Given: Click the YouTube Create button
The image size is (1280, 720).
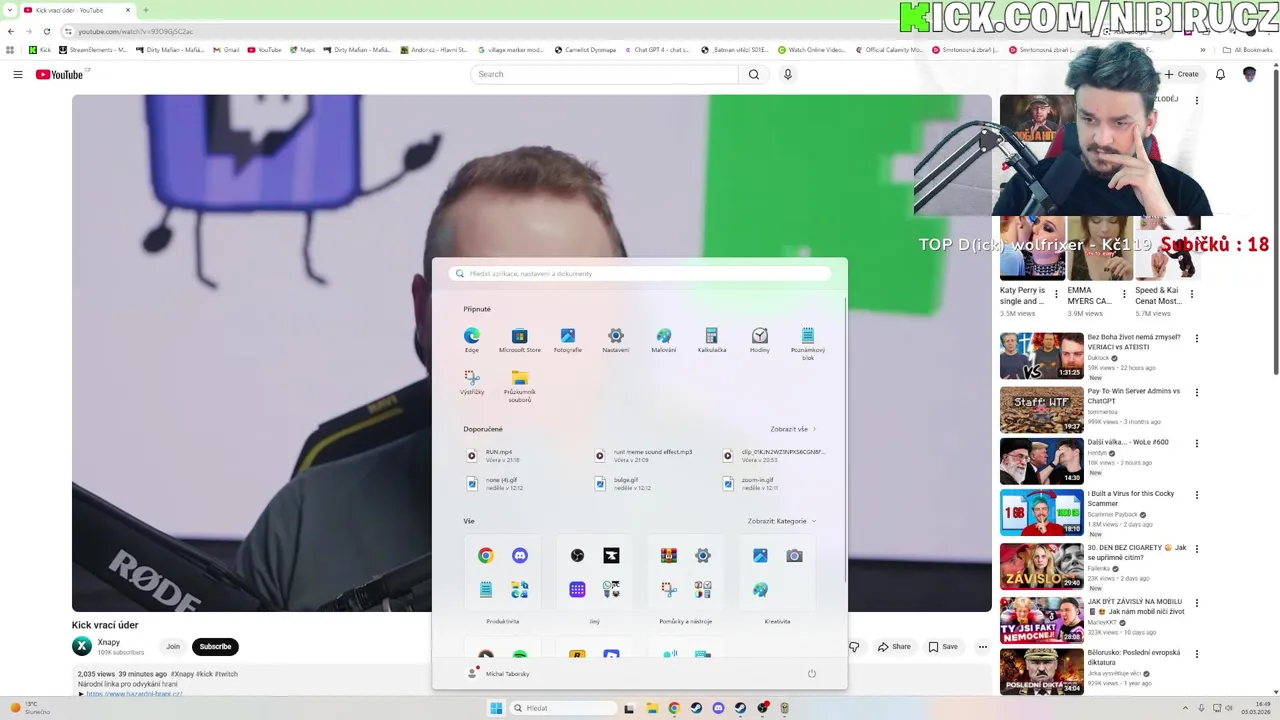Looking at the screenshot, I should click(1181, 74).
